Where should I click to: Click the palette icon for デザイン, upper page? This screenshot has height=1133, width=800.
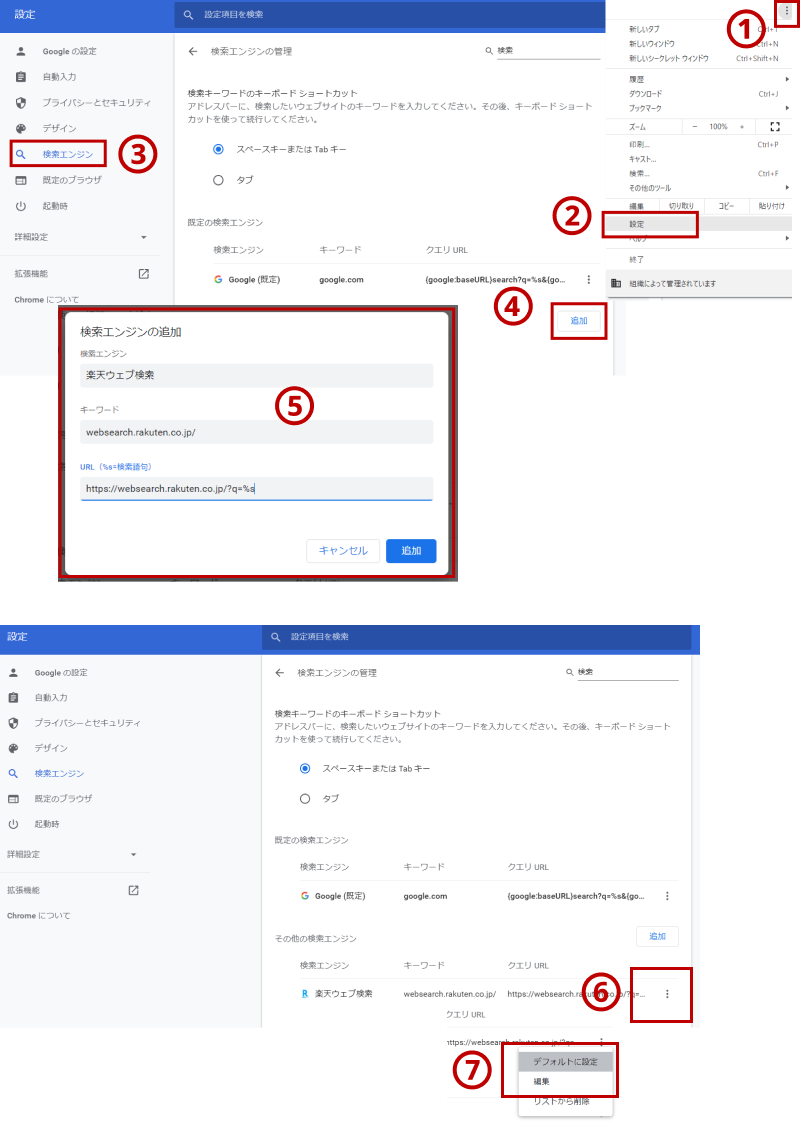[x=21, y=128]
